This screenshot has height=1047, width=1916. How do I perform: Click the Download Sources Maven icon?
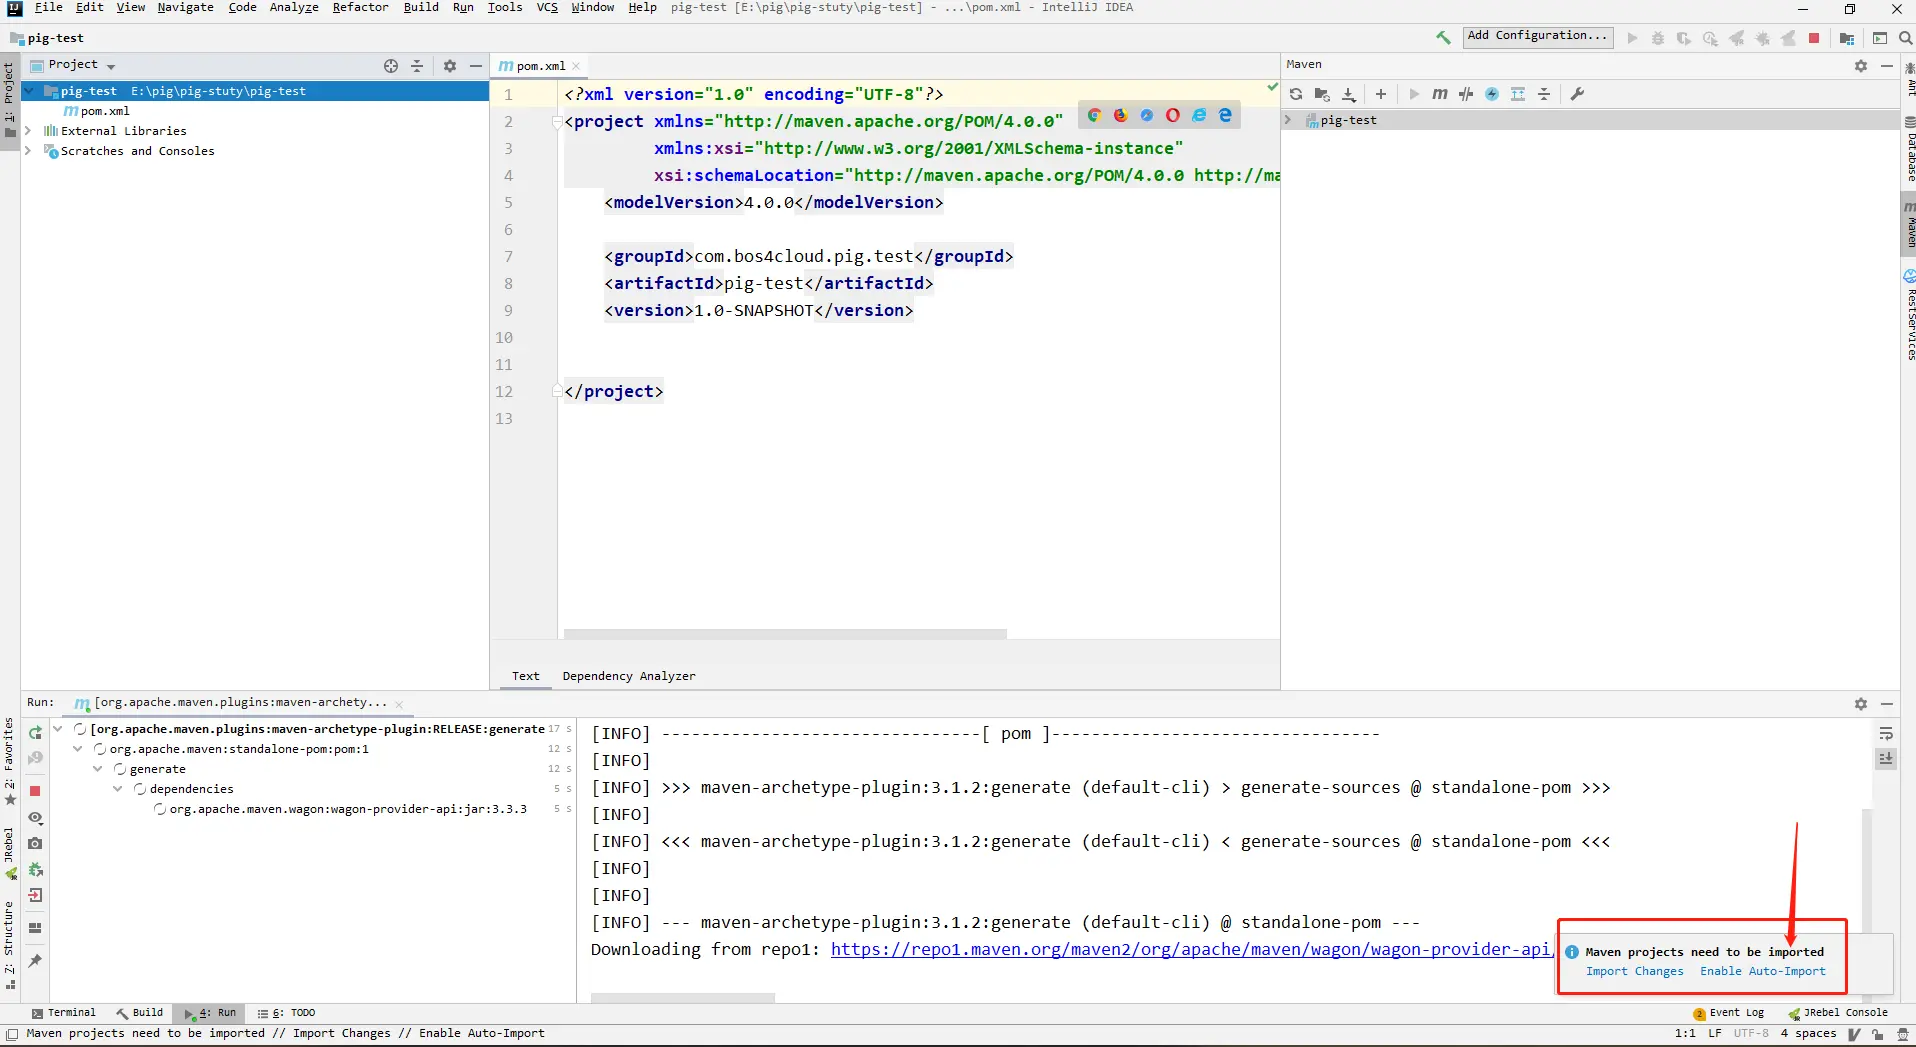pos(1349,94)
